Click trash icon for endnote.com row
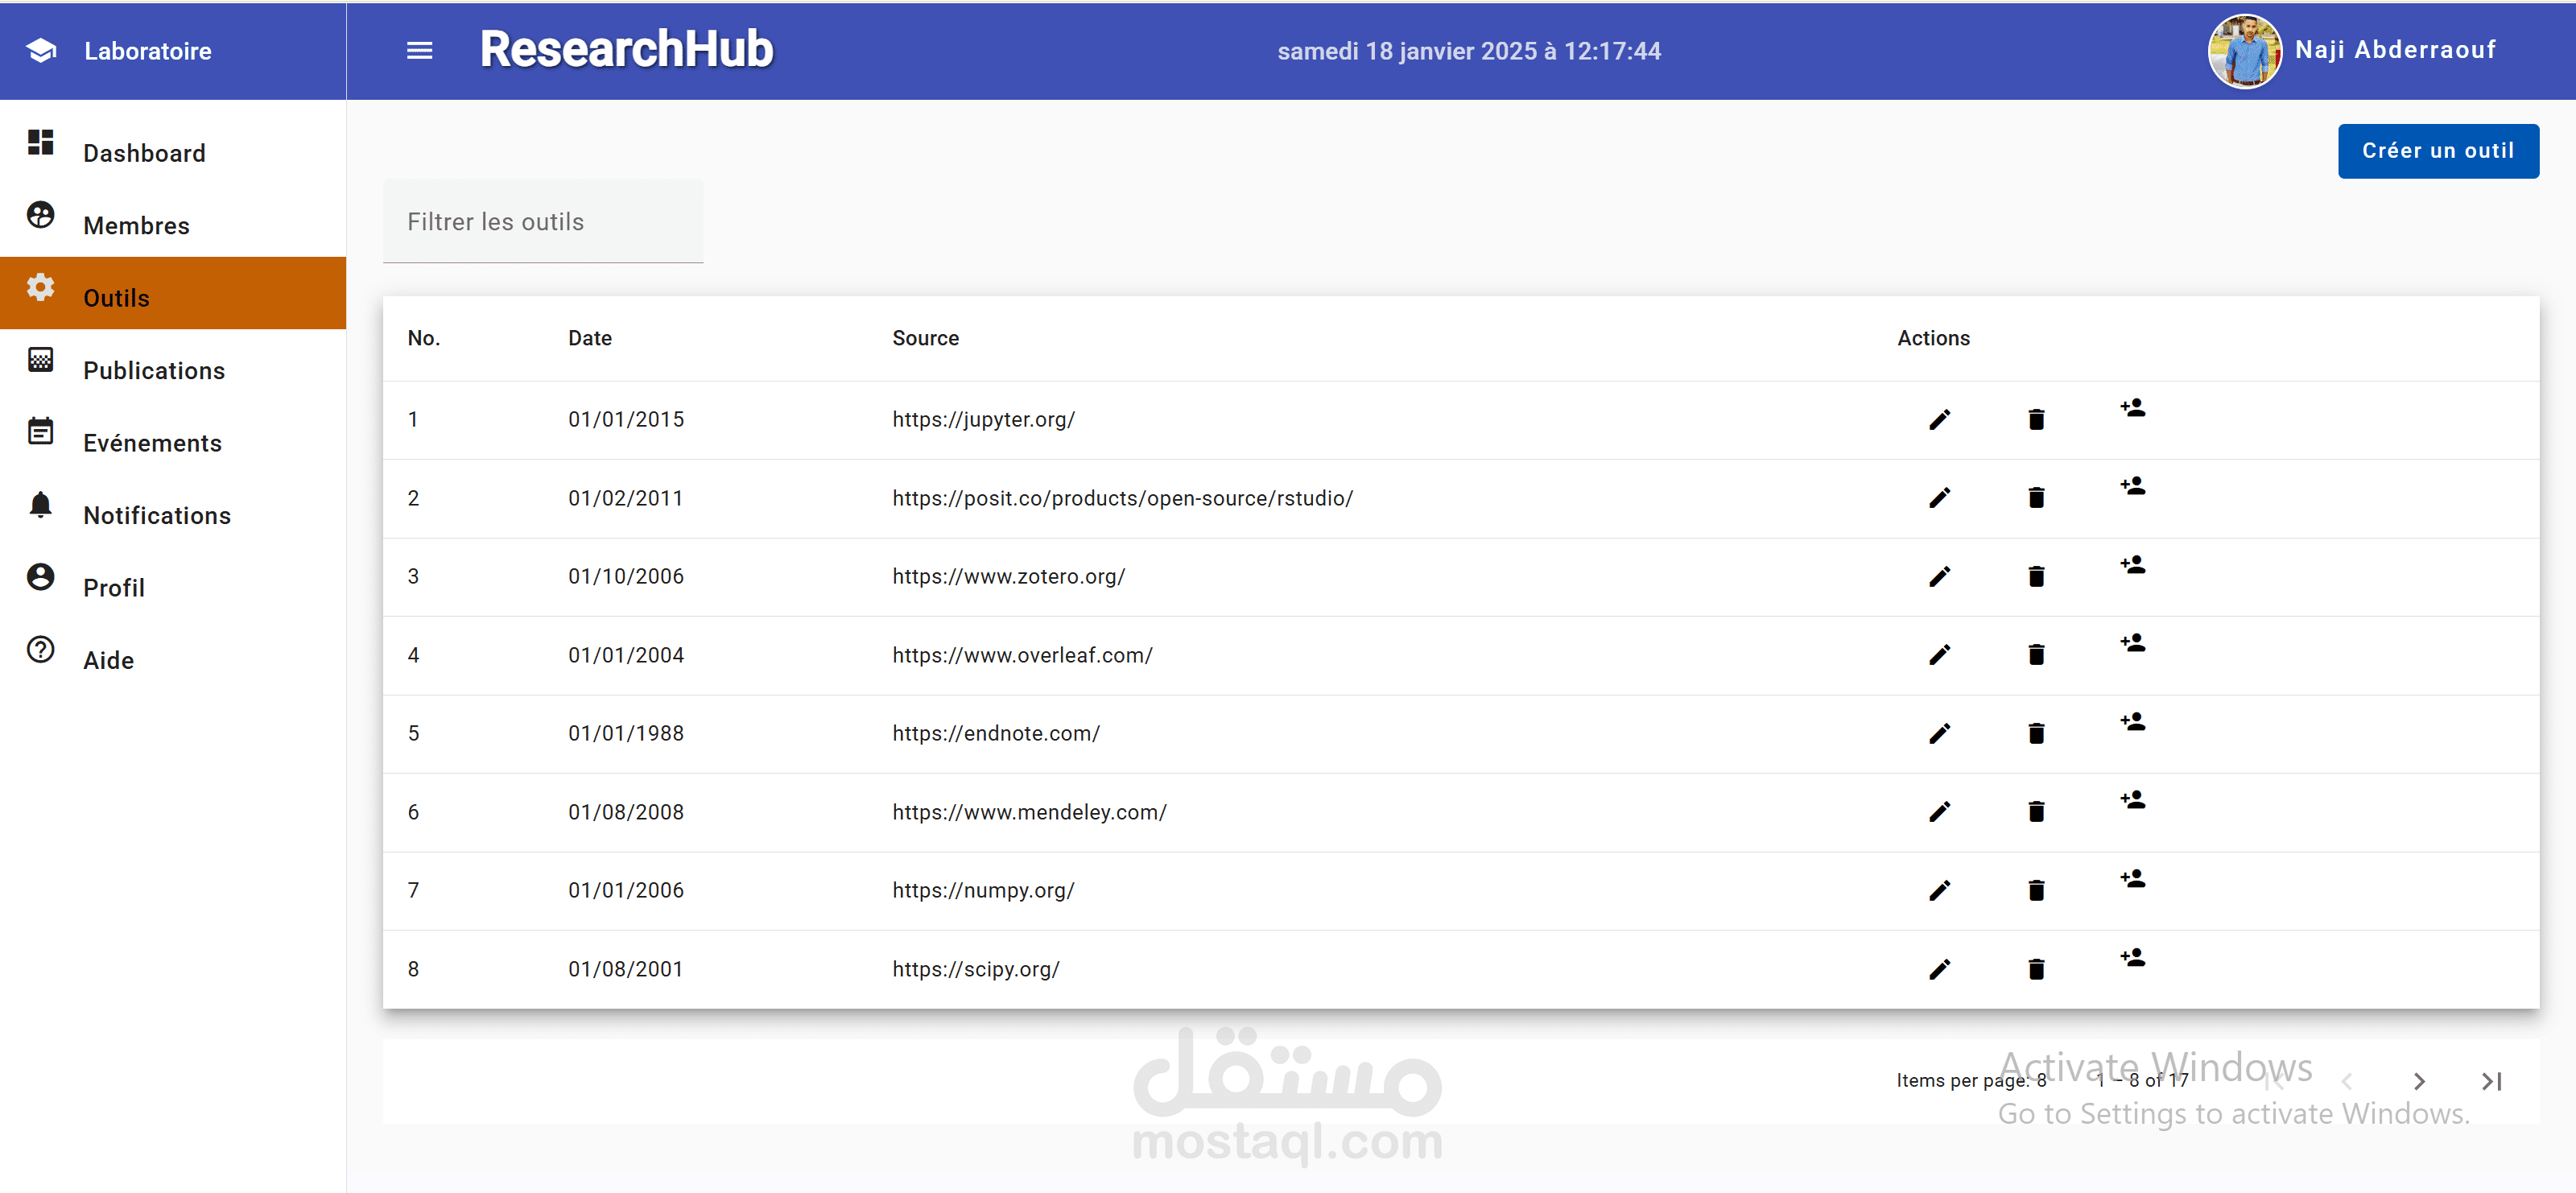The height and width of the screenshot is (1193, 2576). [2036, 734]
